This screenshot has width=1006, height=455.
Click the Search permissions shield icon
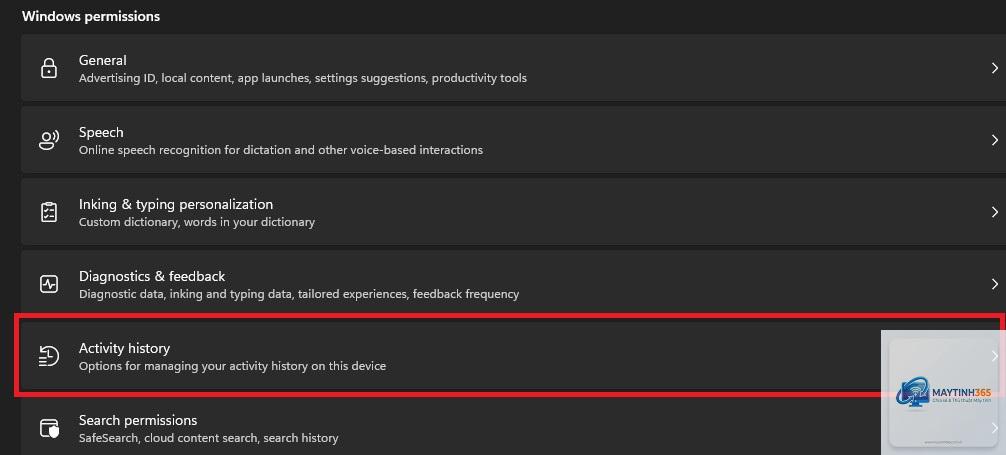[x=49, y=428]
